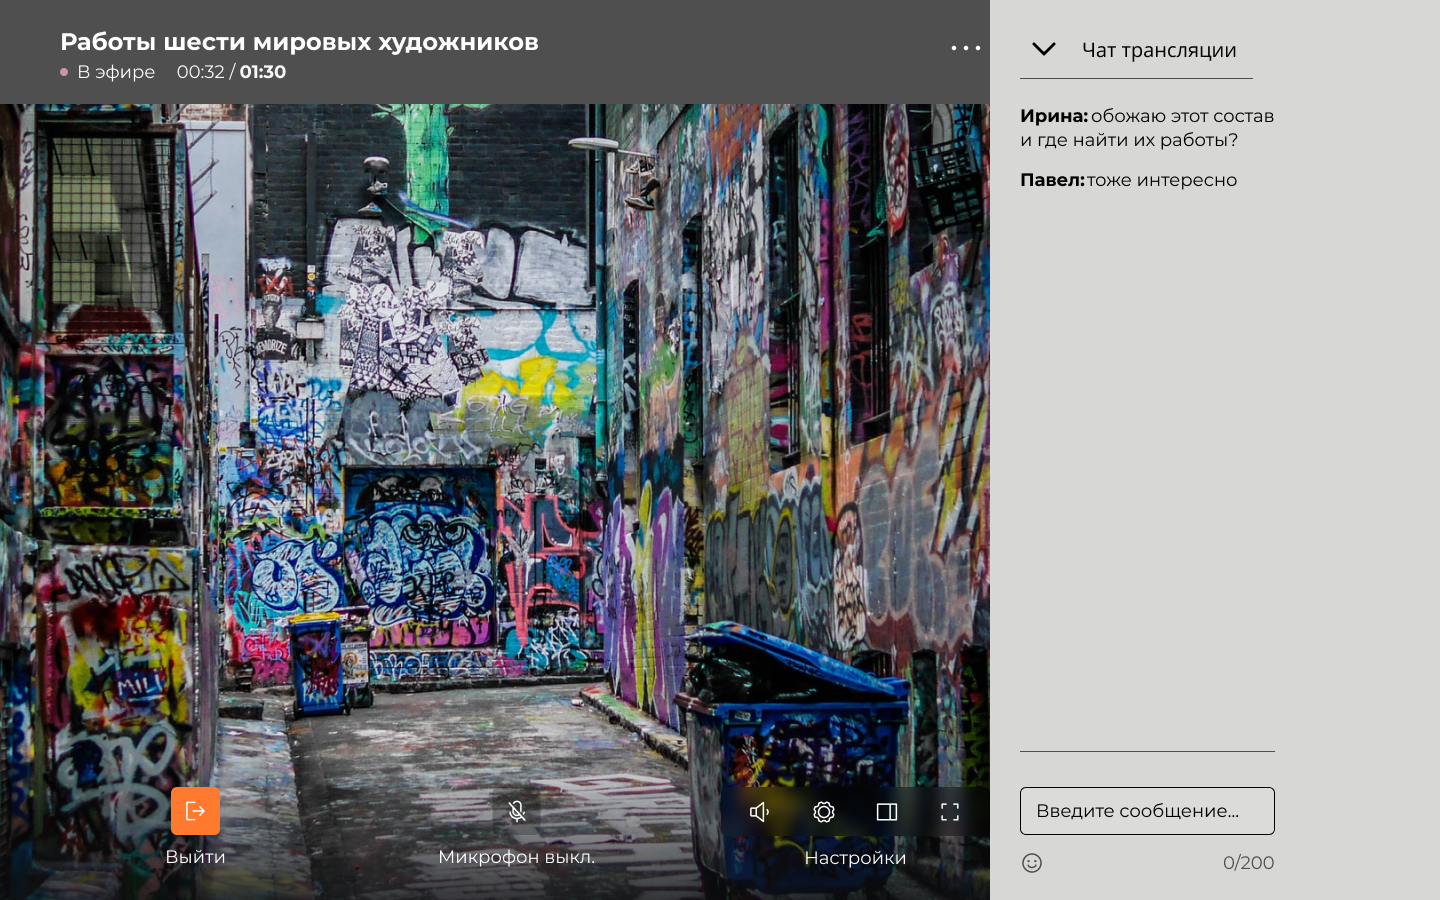
Task: Click the '0/200' character counter
Action: pos(1248,863)
